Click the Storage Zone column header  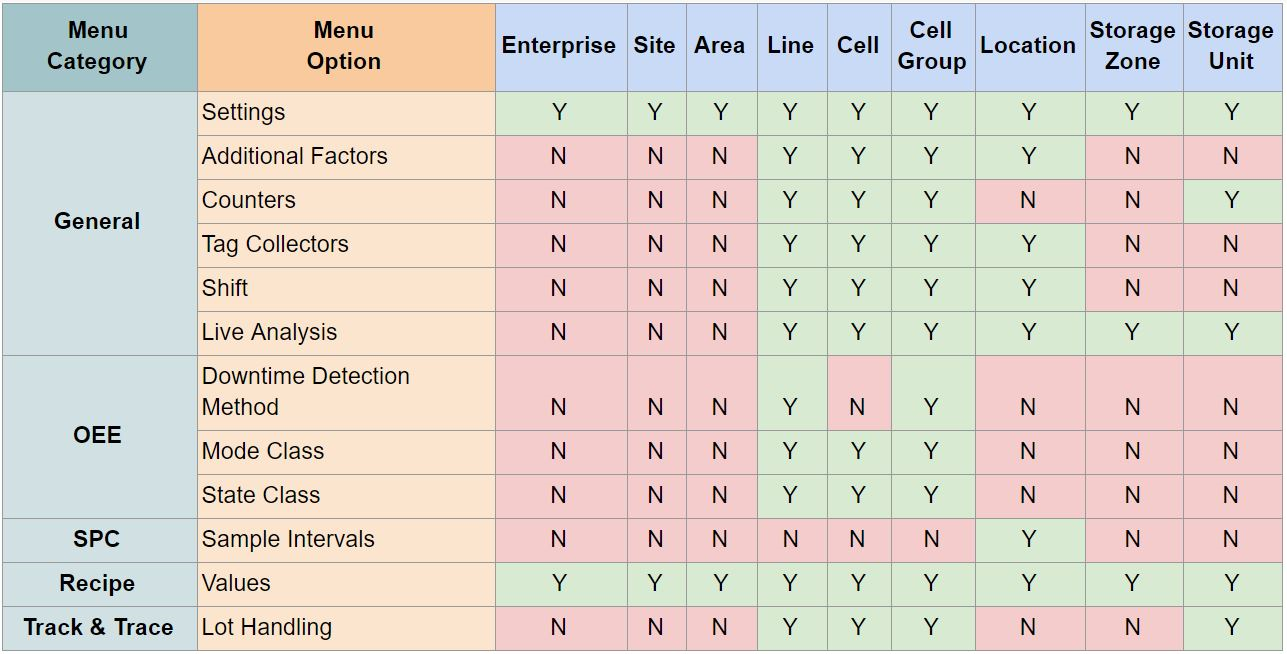click(x=1132, y=46)
